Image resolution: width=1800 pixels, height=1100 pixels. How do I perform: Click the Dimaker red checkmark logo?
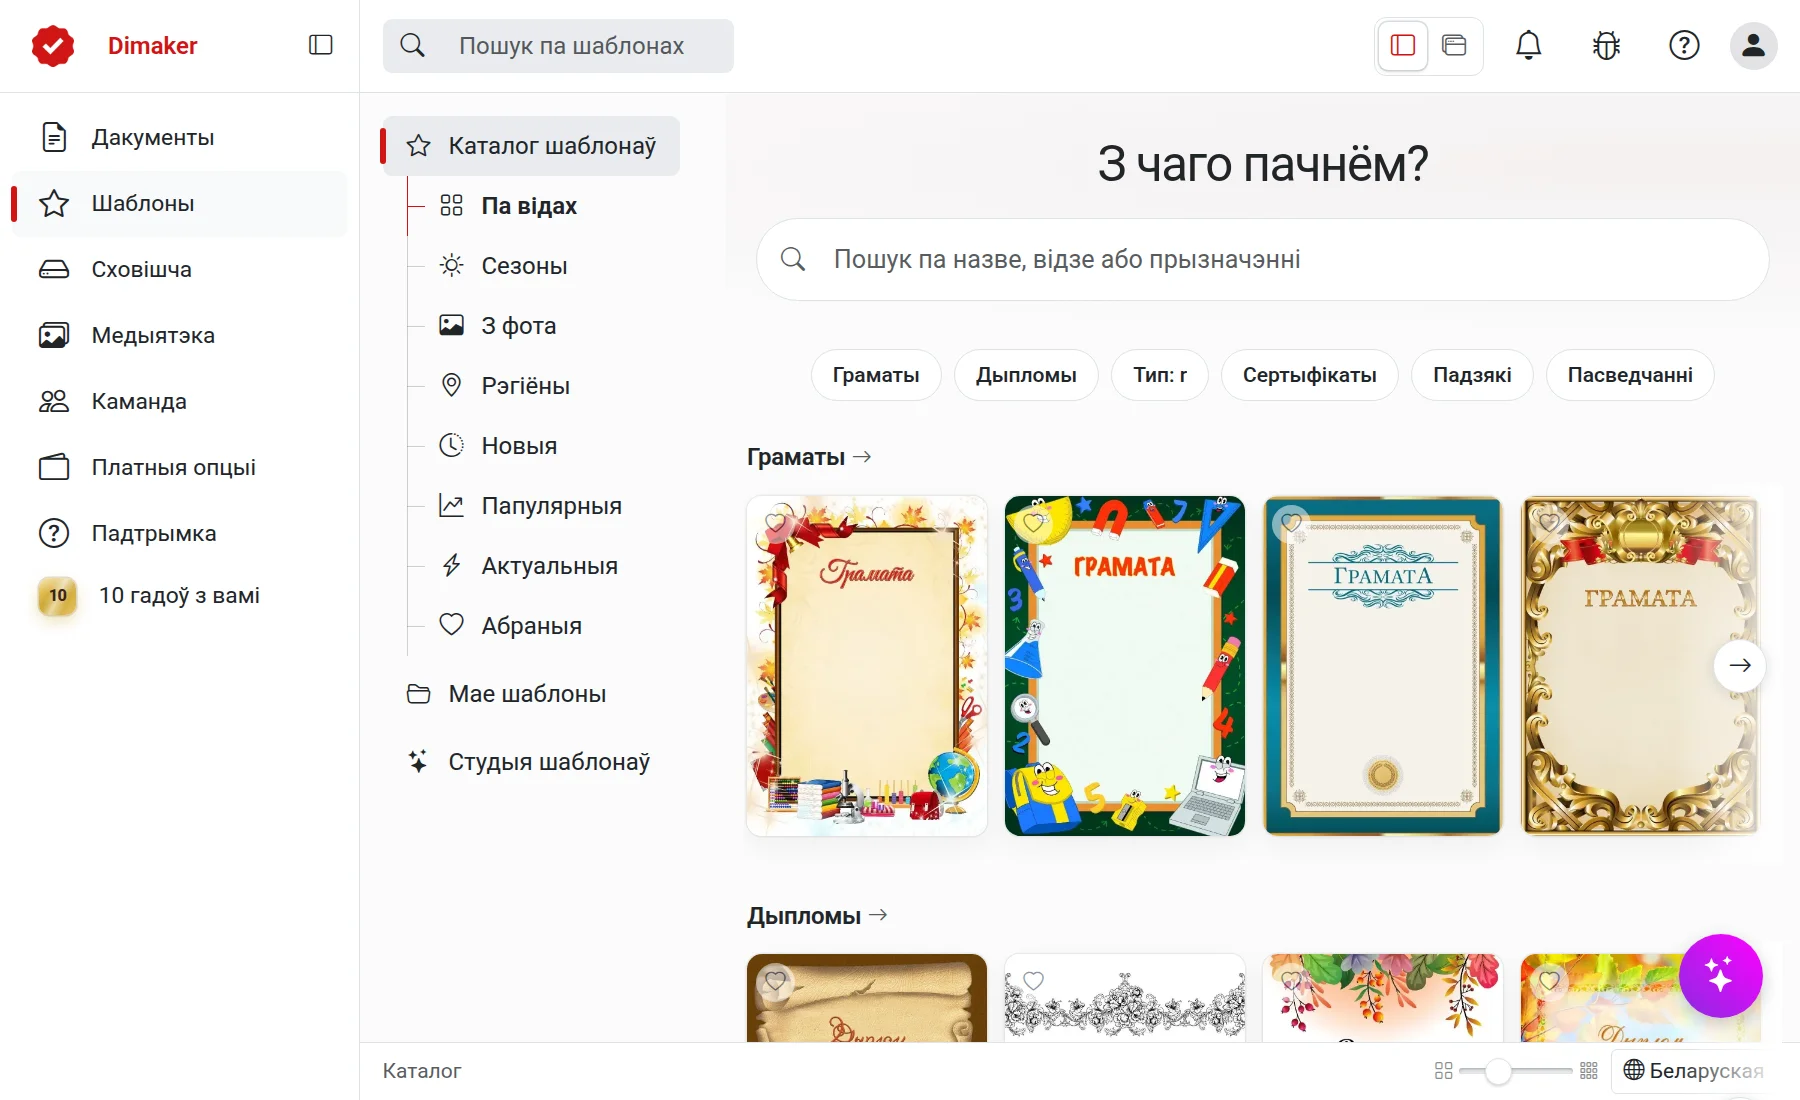[x=53, y=46]
